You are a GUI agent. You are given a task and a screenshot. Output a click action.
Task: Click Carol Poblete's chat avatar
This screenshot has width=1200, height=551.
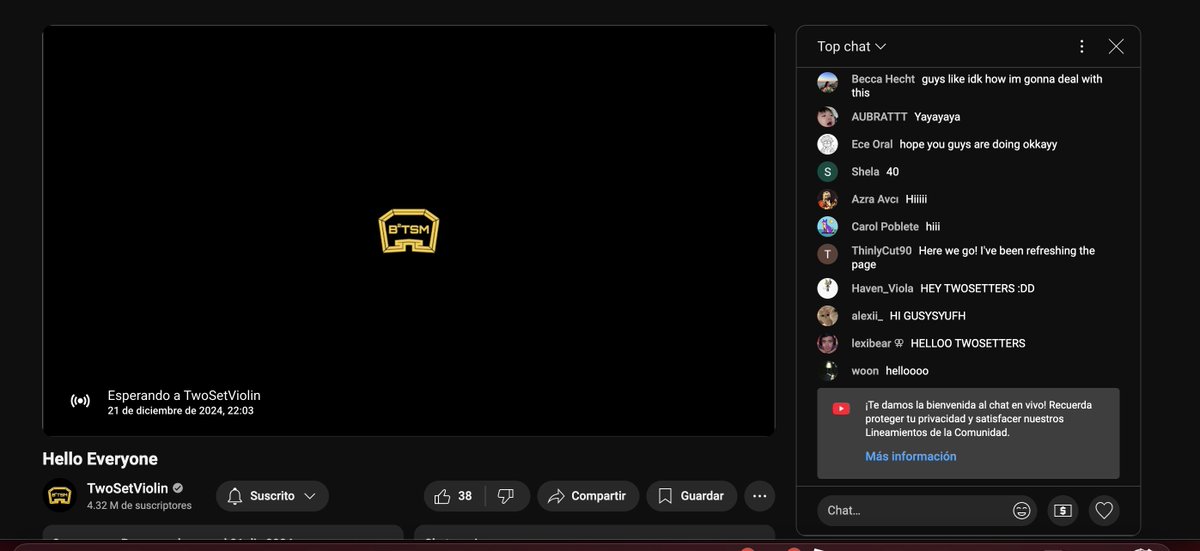(x=827, y=226)
